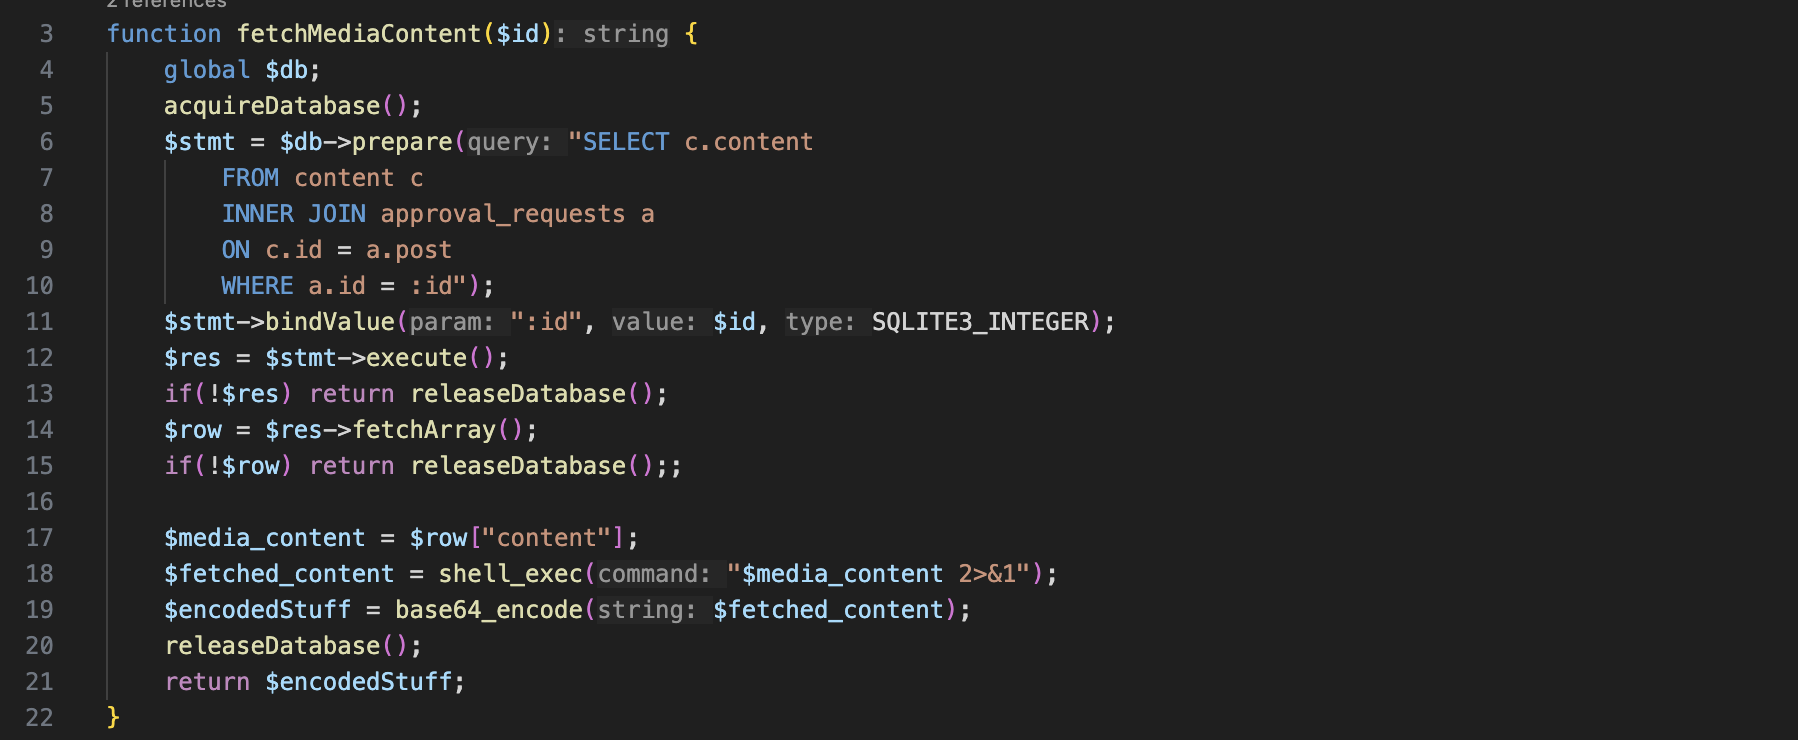Click the acquireDatabase call
Screen dimensions: 1798x740
tap(272, 106)
